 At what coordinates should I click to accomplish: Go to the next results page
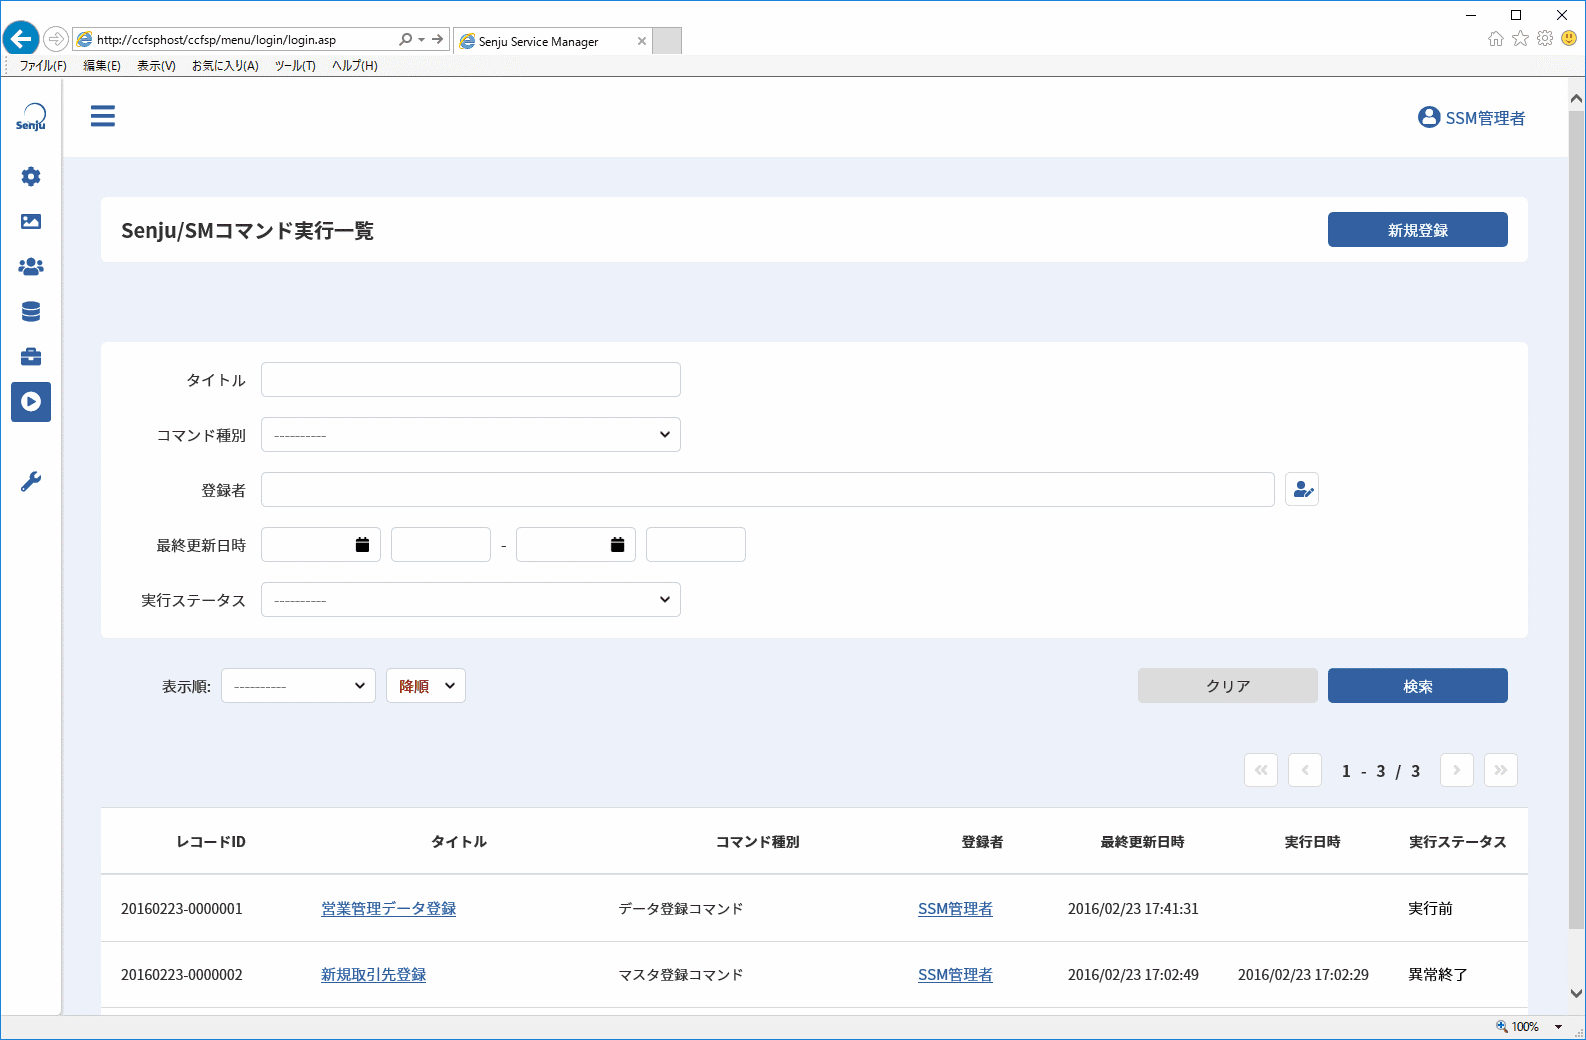click(x=1457, y=770)
